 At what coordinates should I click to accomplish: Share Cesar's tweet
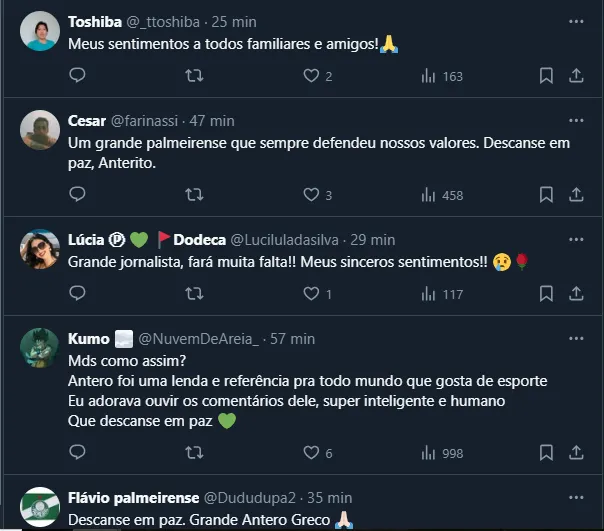pyautogui.click(x=576, y=195)
